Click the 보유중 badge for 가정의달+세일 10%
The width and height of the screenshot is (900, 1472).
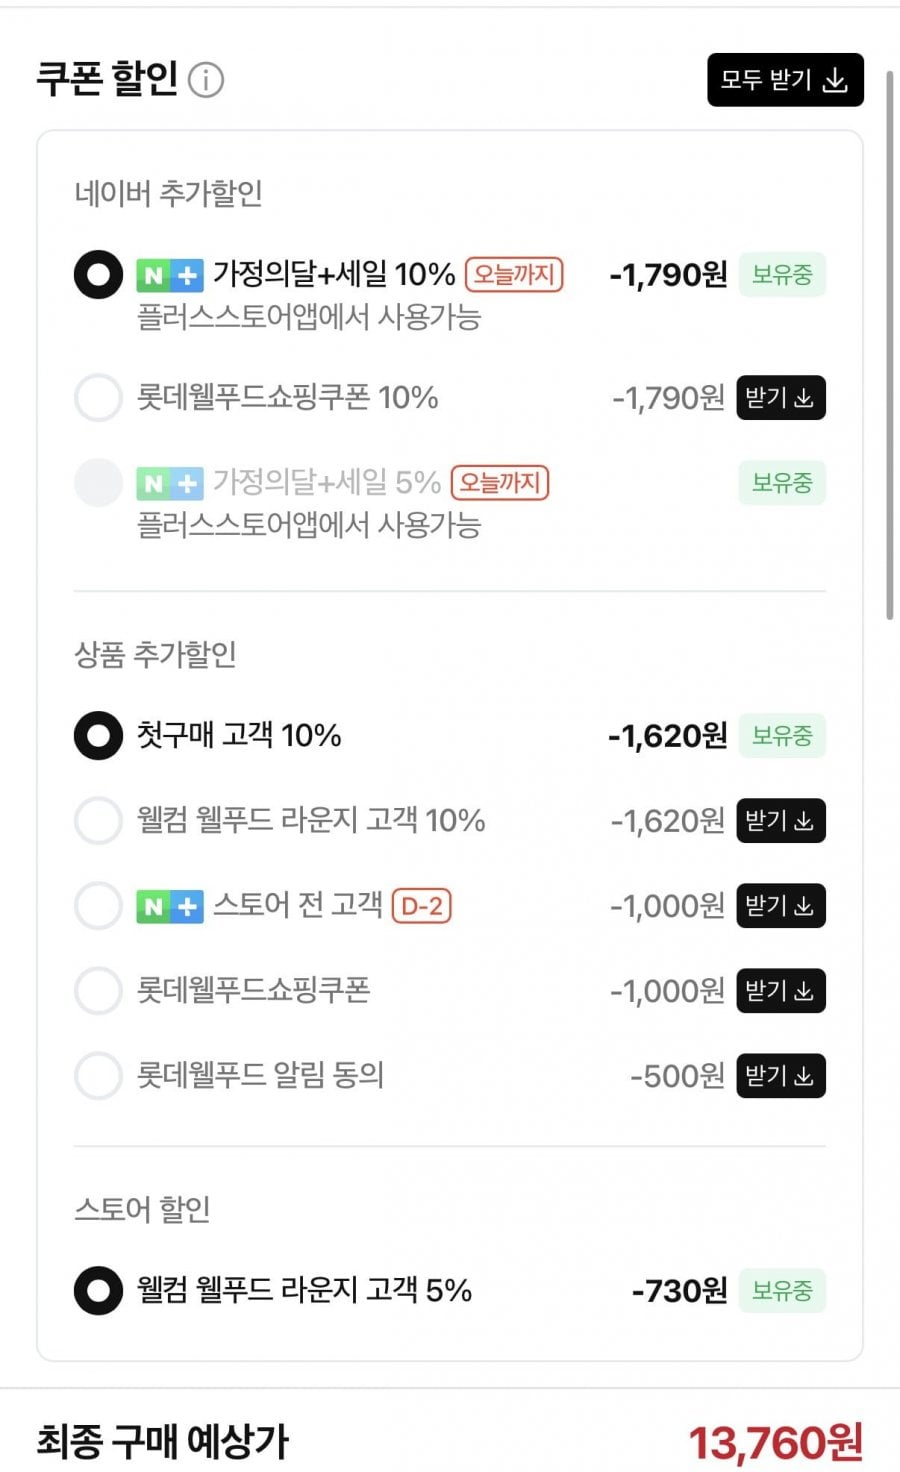click(x=782, y=274)
